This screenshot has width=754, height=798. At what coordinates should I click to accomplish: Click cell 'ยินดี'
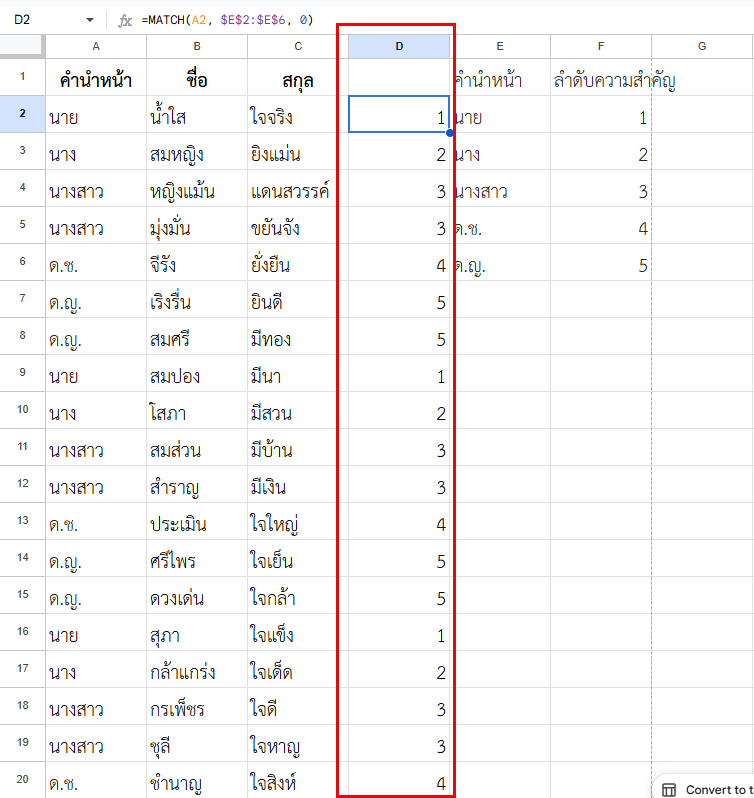[298, 299]
